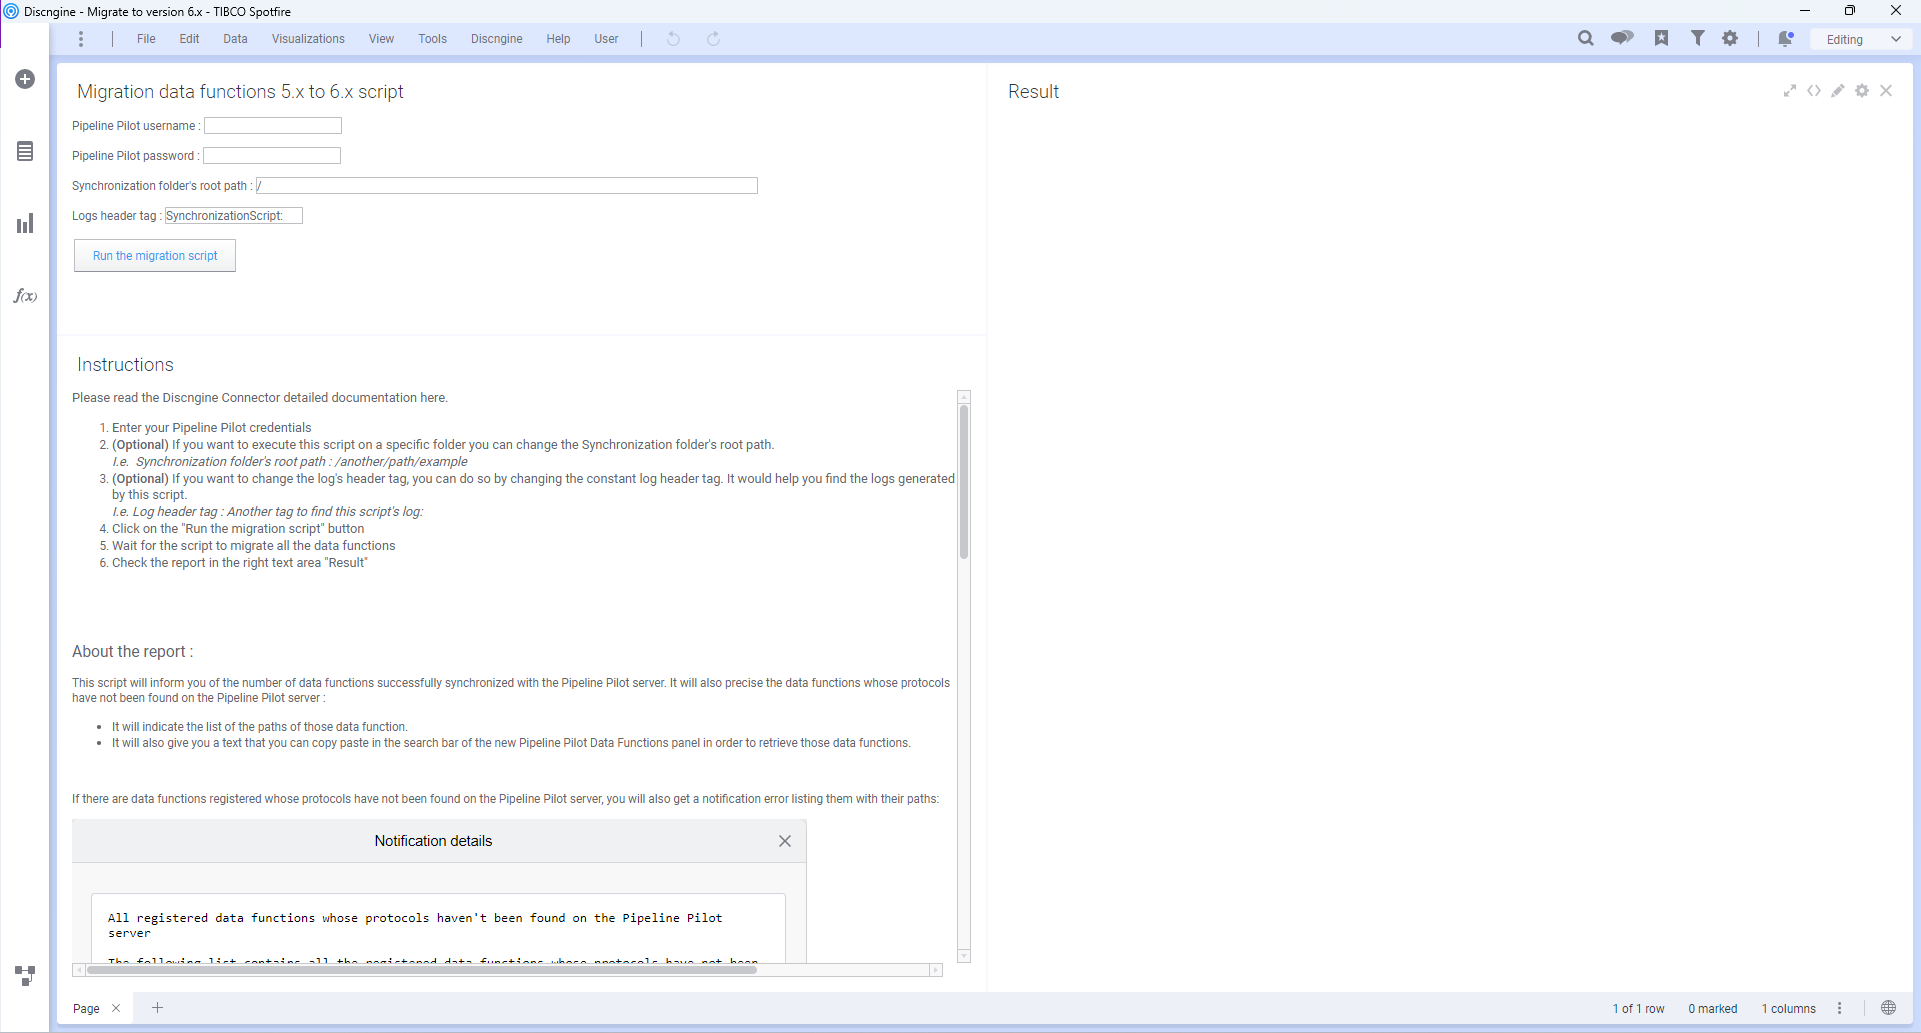
Task: Open the Notifications bell icon
Action: tap(1785, 39)
